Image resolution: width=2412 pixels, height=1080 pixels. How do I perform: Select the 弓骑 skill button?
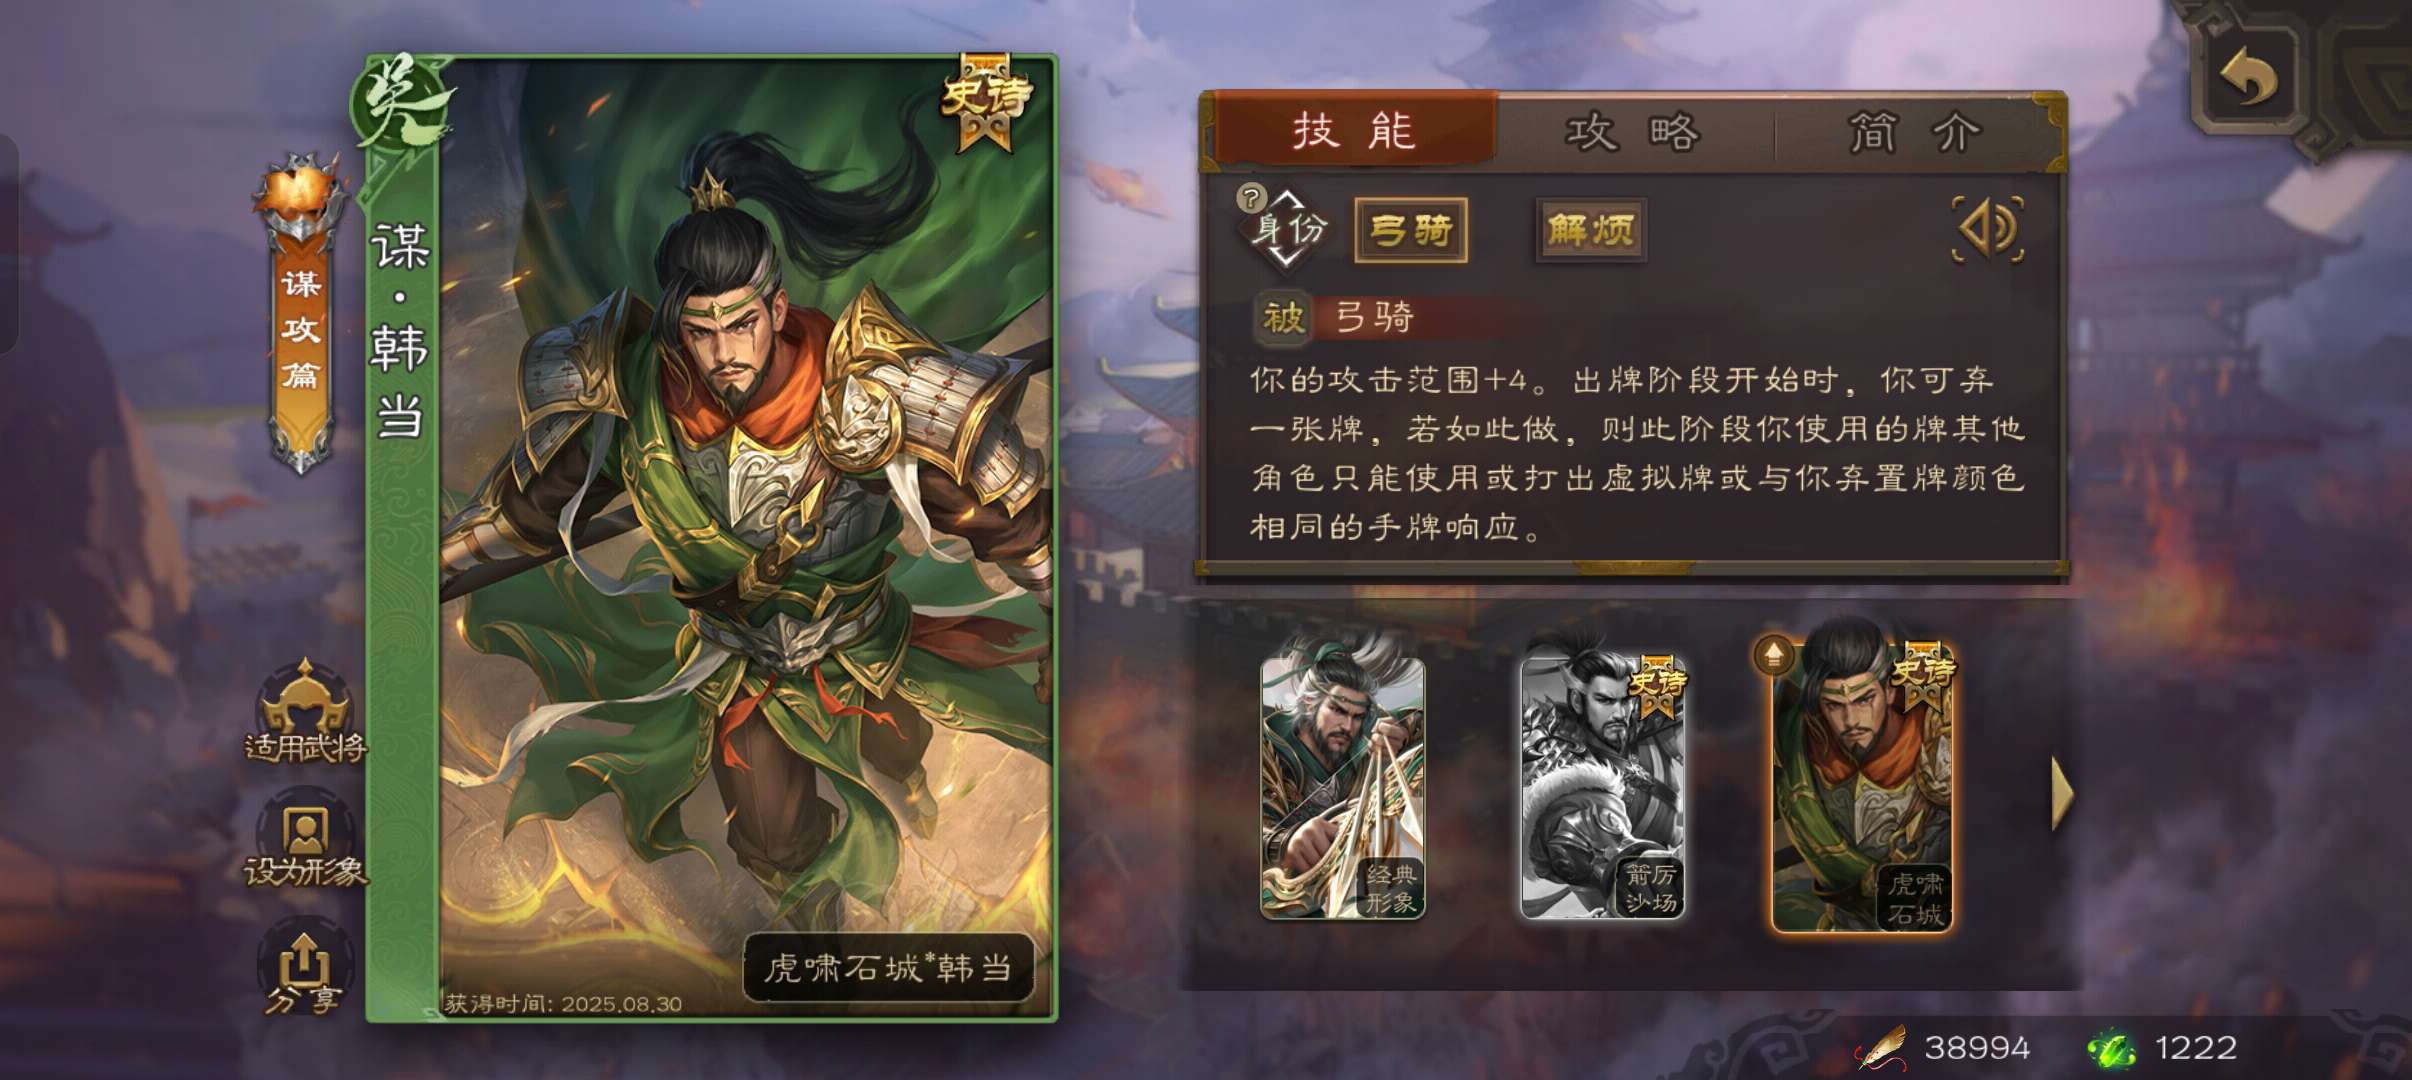click(x=1411, y=231)
